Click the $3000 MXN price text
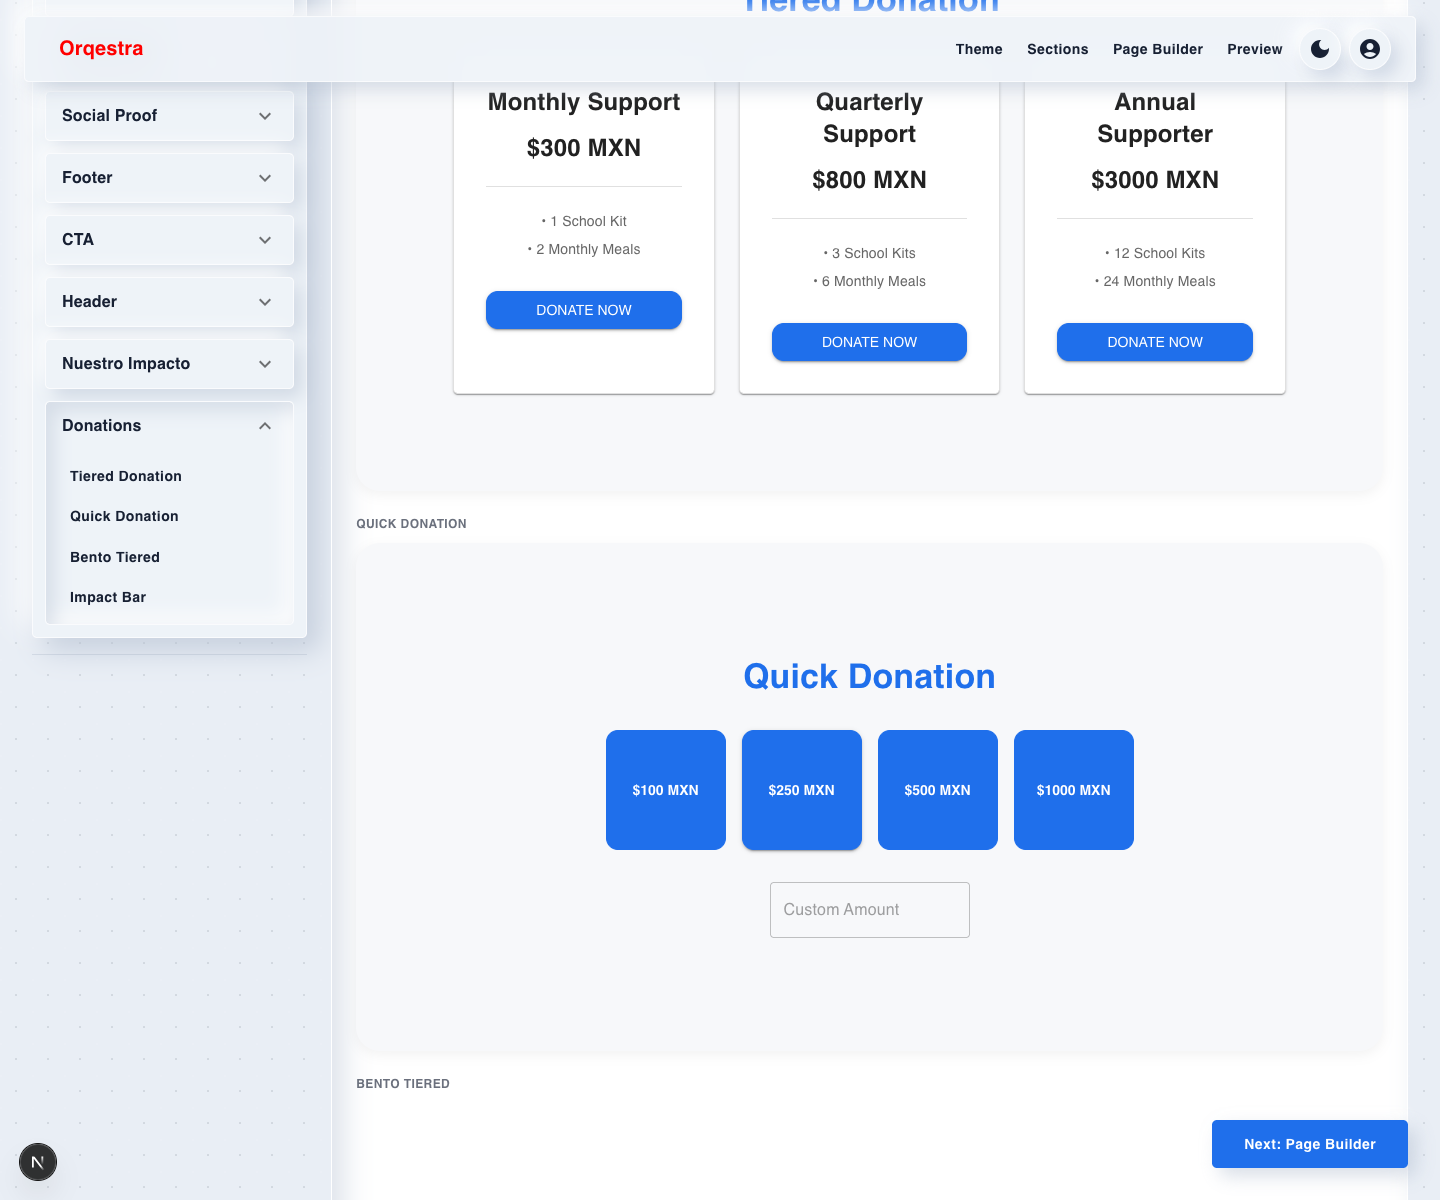The height and width of the screenshot is (1200, 1440). 1155,180
